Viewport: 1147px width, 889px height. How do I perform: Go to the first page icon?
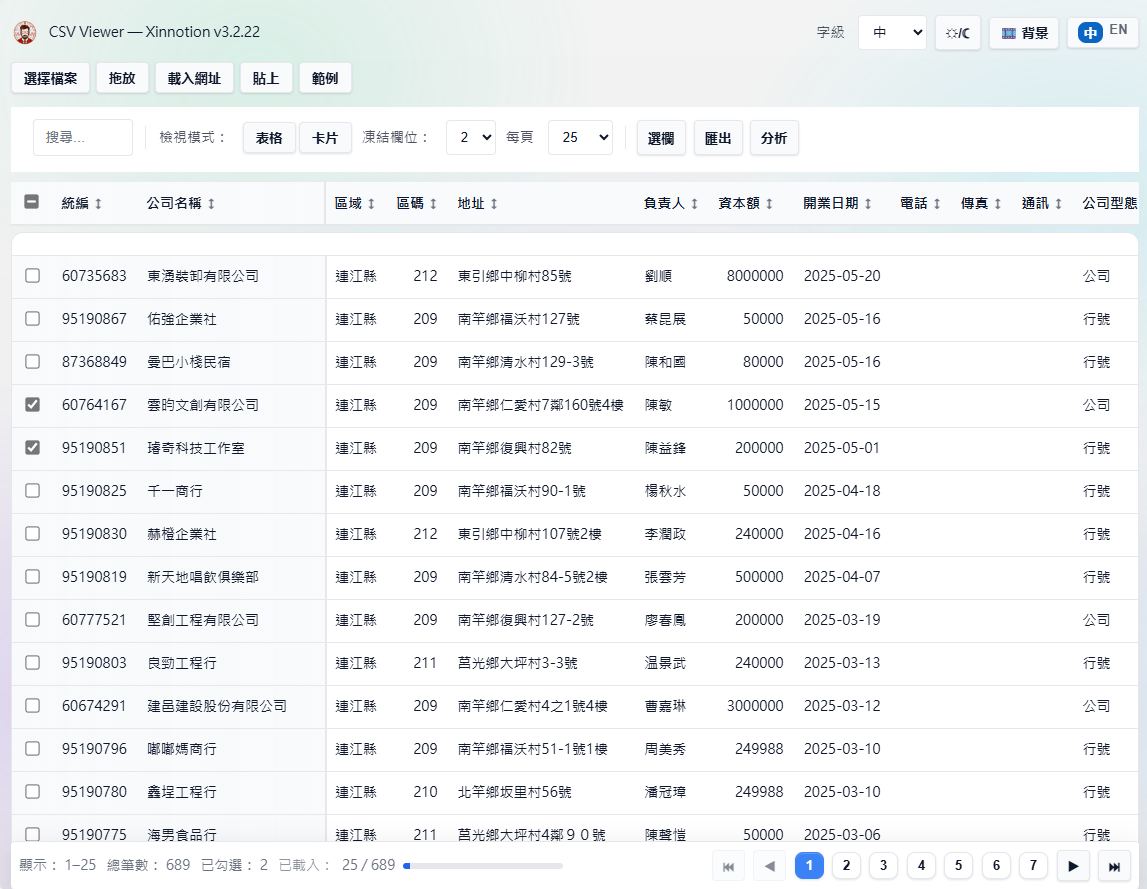(728, 866)
